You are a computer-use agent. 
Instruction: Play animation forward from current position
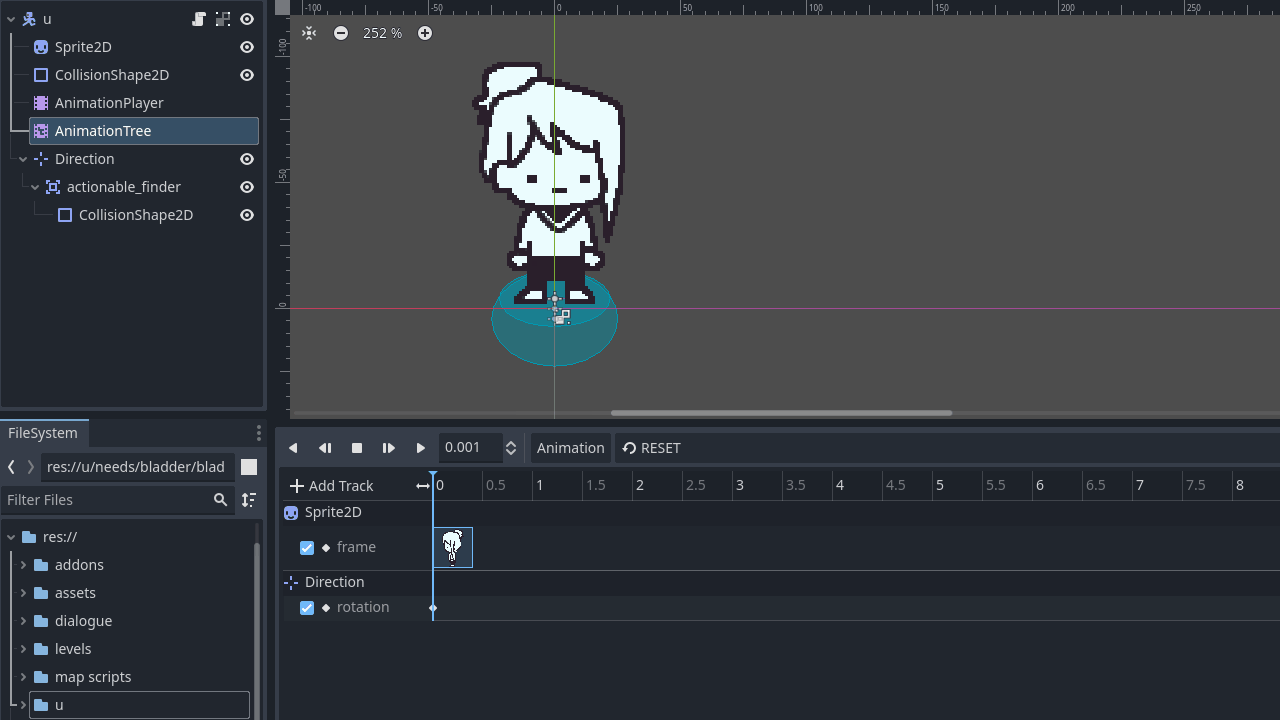point(421,448)
